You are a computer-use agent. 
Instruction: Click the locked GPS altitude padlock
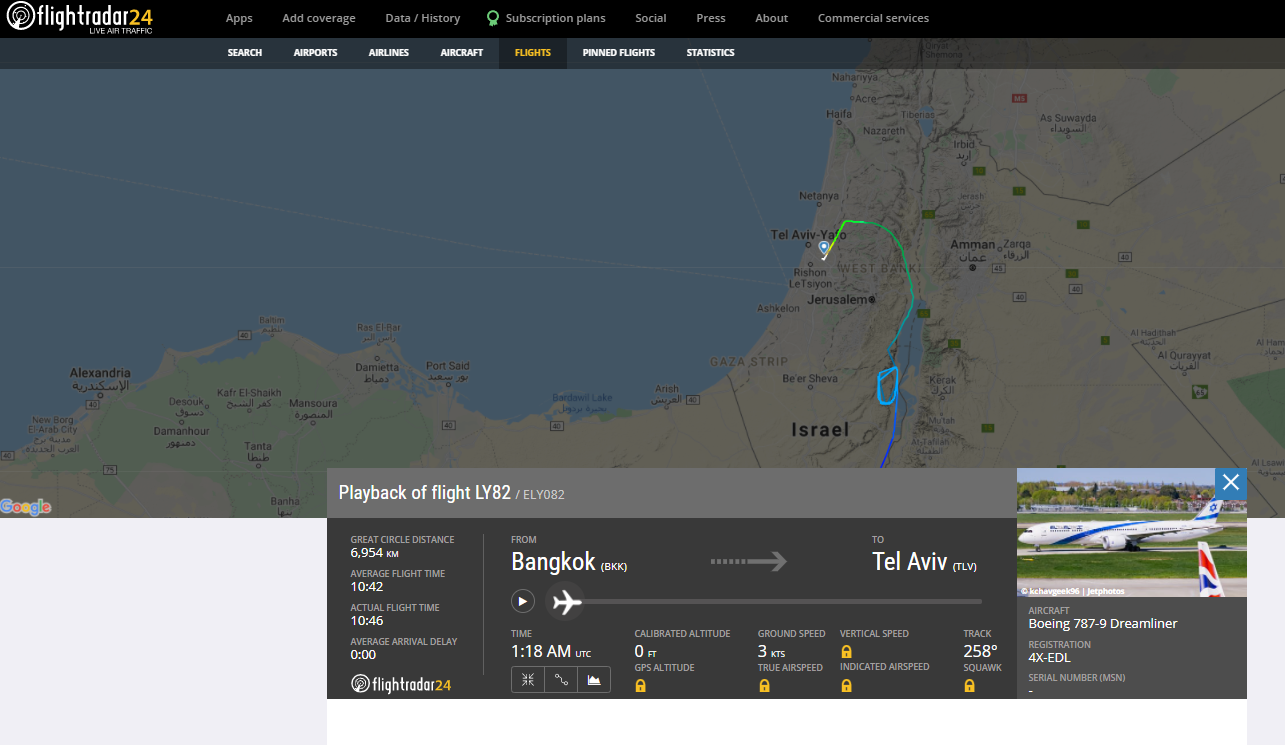[x=641, y=685]
